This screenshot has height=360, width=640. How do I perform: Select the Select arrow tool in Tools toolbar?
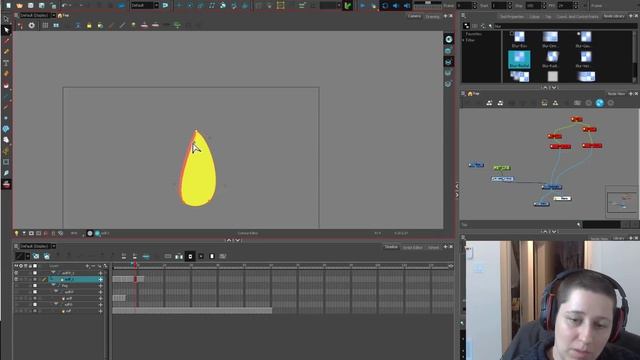(x=6, y=30)
